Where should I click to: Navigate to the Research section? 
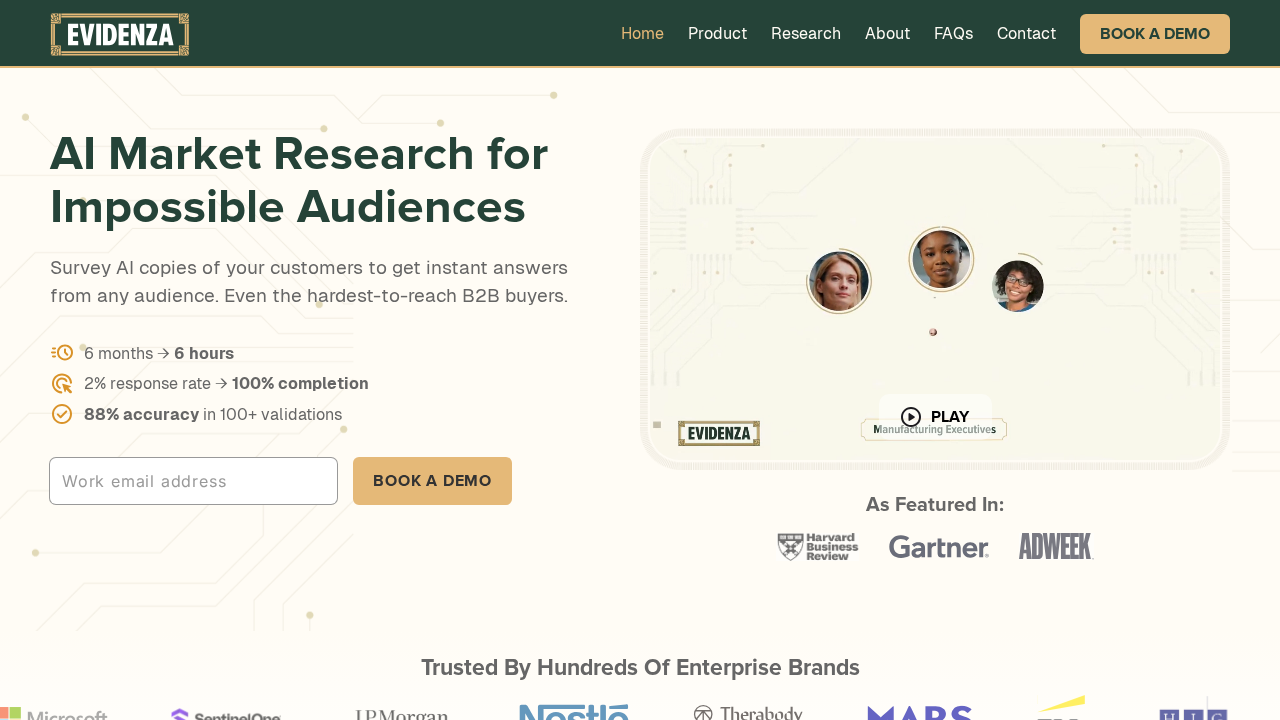point(806,33)
